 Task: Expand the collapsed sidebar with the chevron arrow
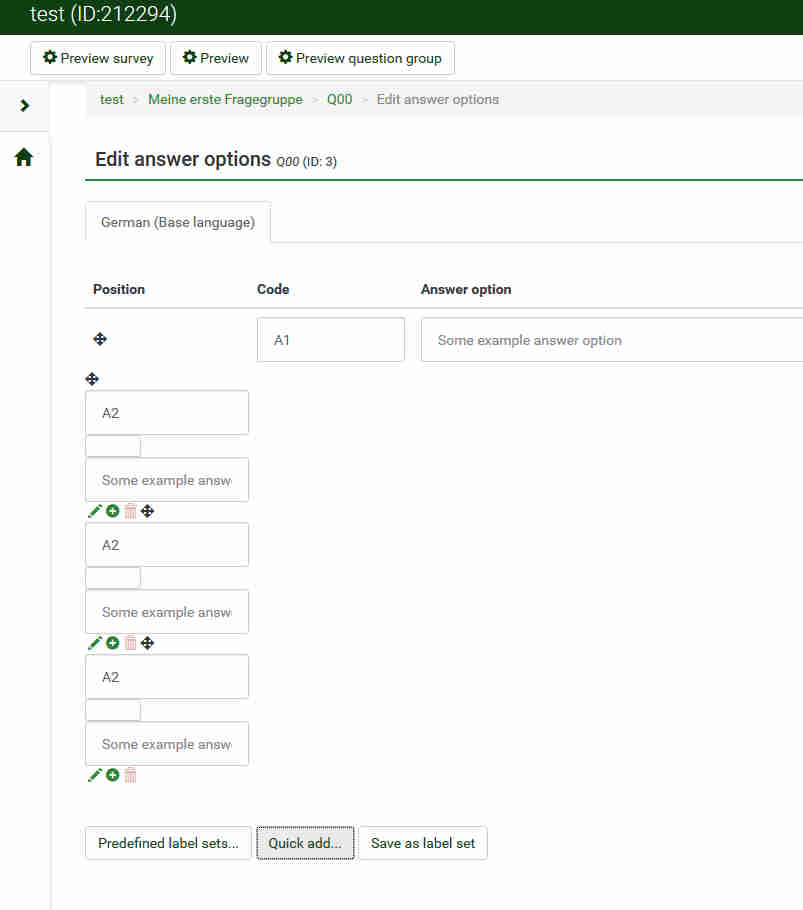click(25, 105)
